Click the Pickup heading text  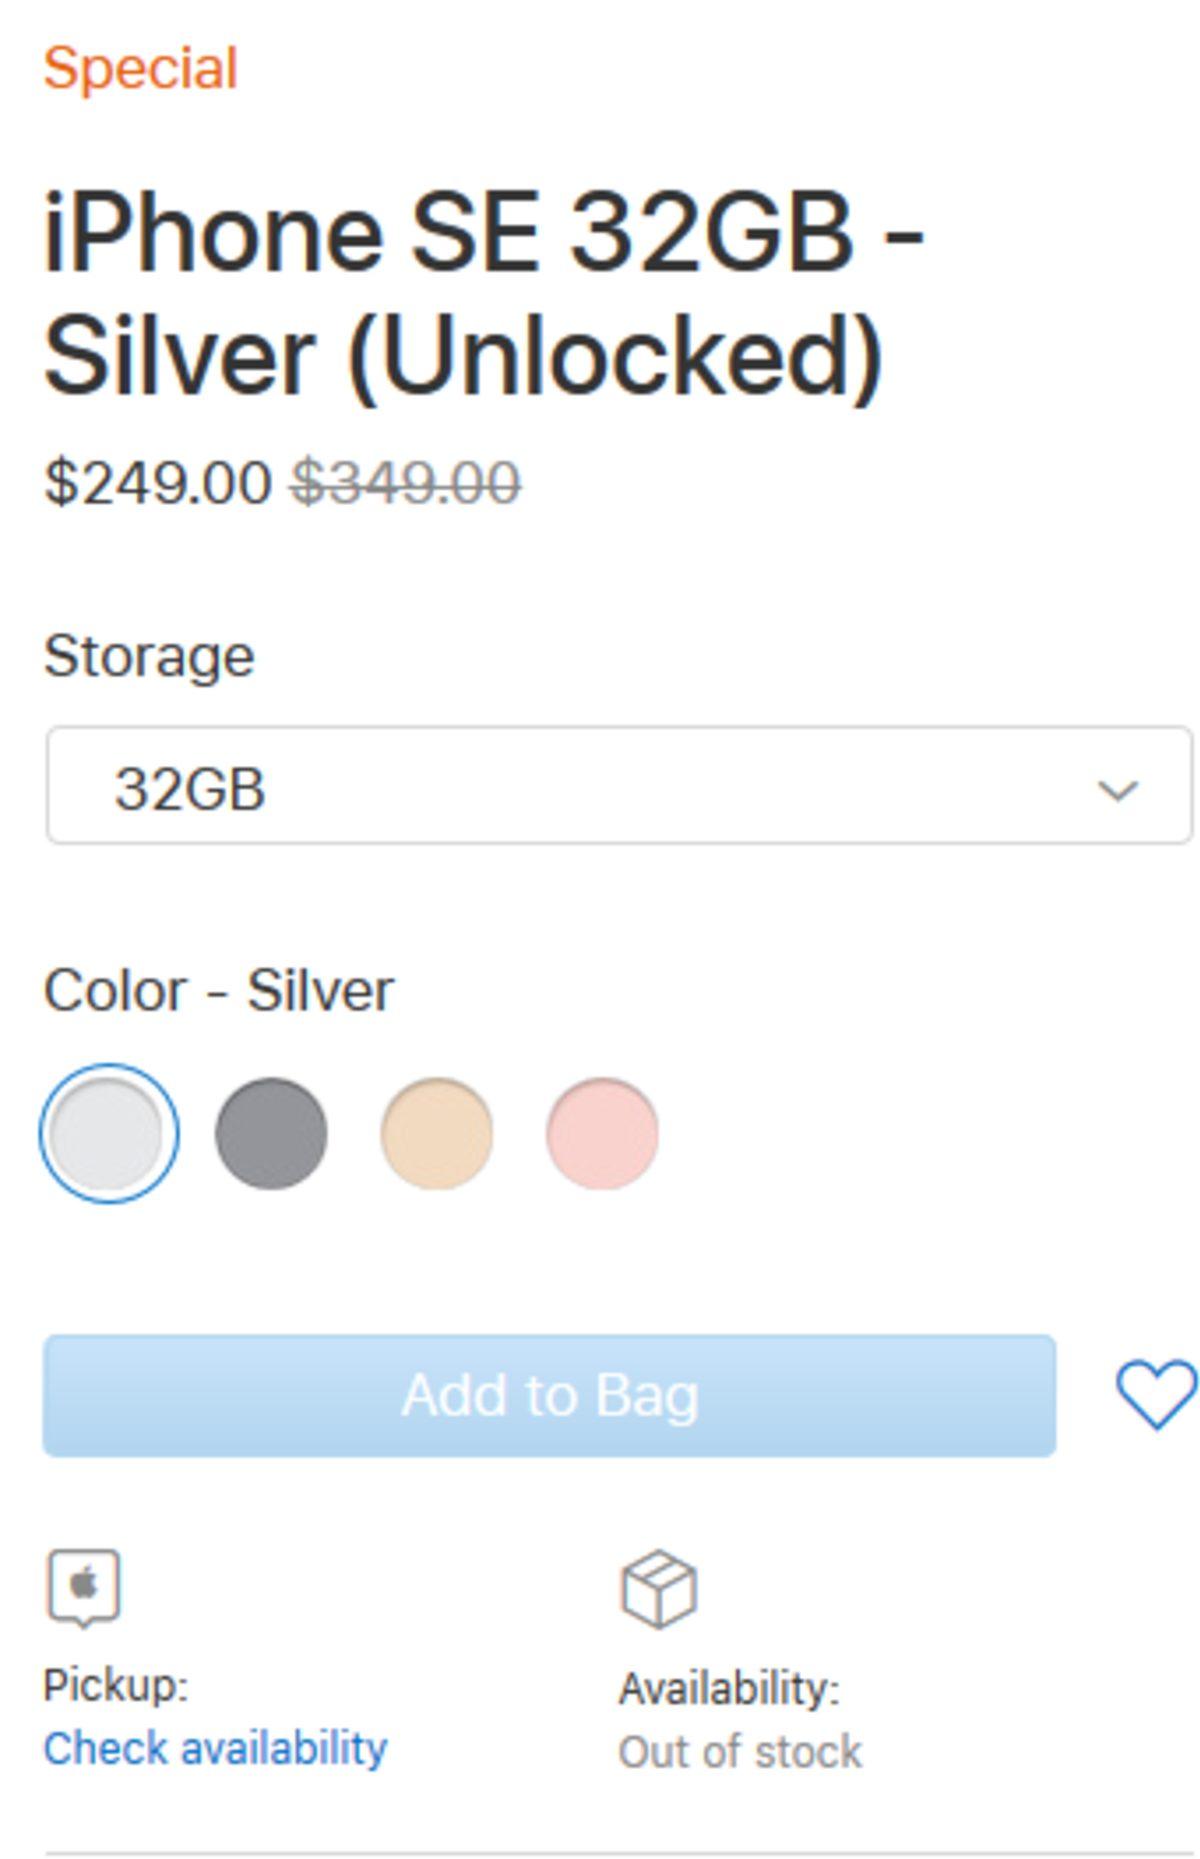[116, 1686]
